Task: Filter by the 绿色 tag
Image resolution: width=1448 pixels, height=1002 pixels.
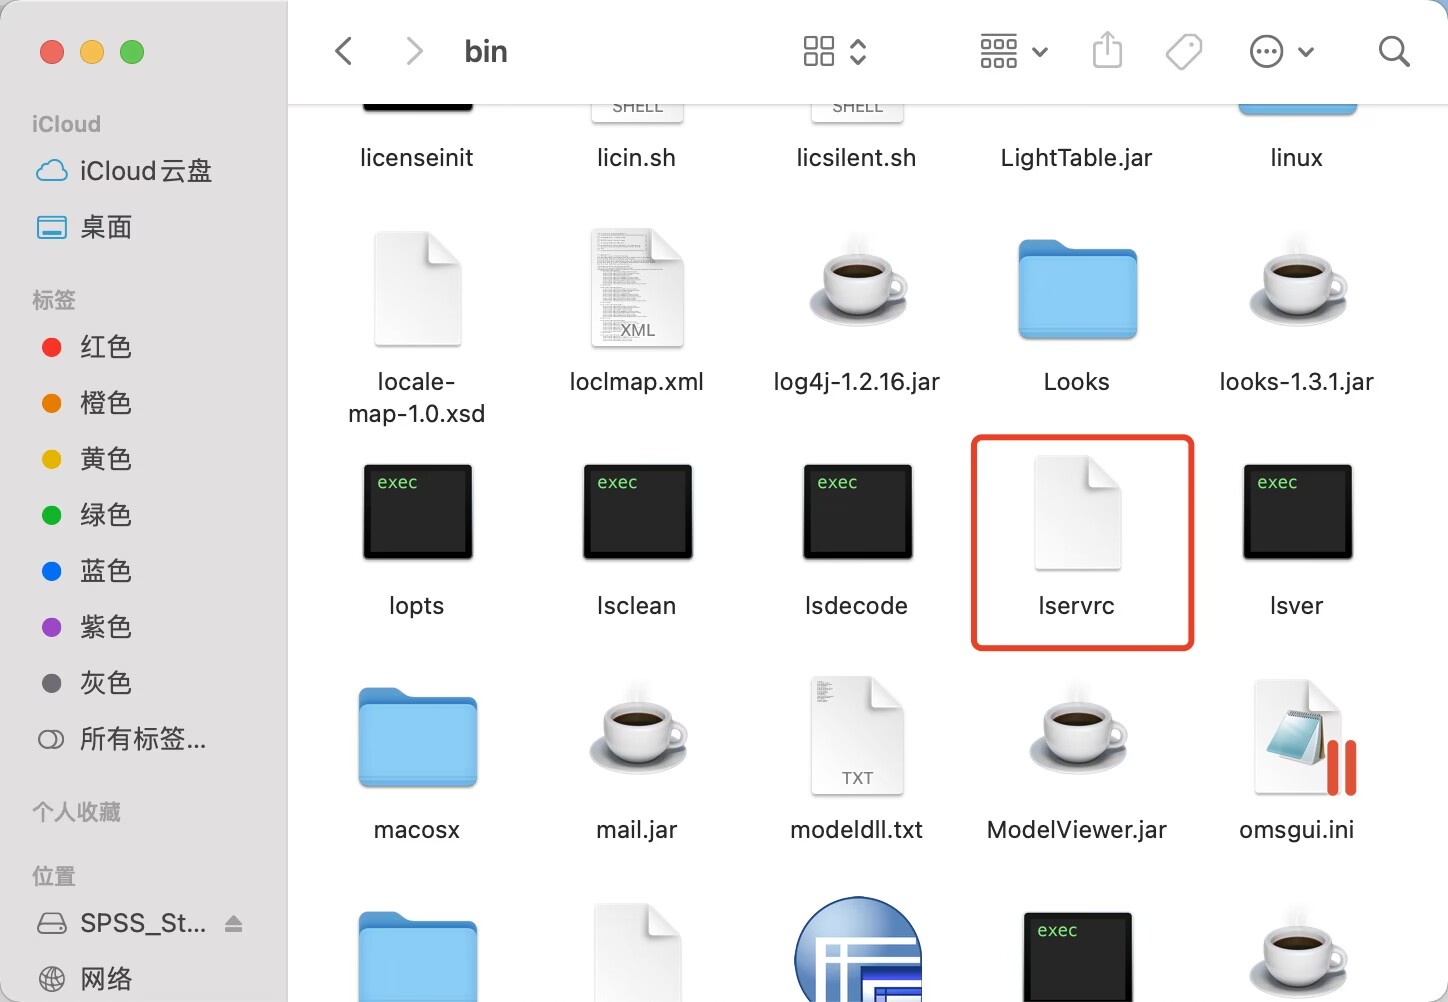Action: (86, 515)
